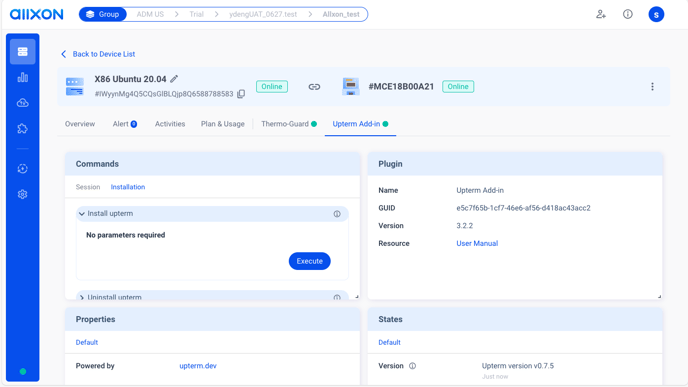Viewport: 688px width, 387px height.
Task: Click the device name X86 Ubuntu 20.04
Action: click(130, 79)
